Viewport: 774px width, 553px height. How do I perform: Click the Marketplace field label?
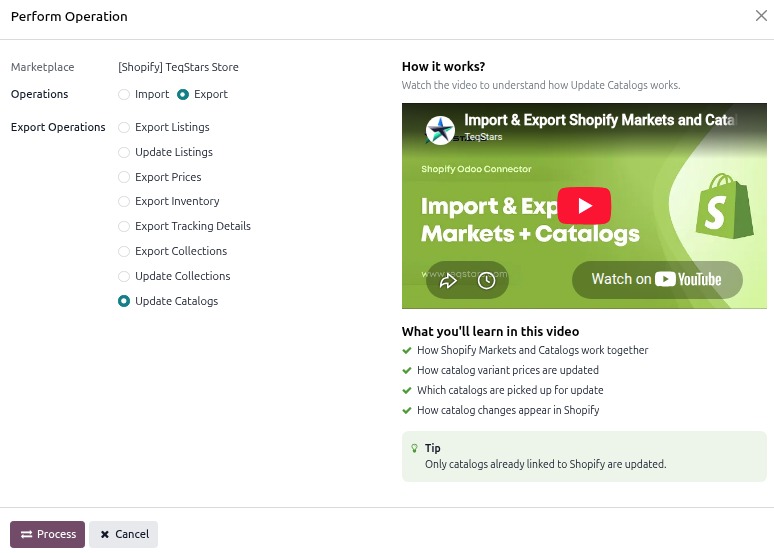(42, 67)
